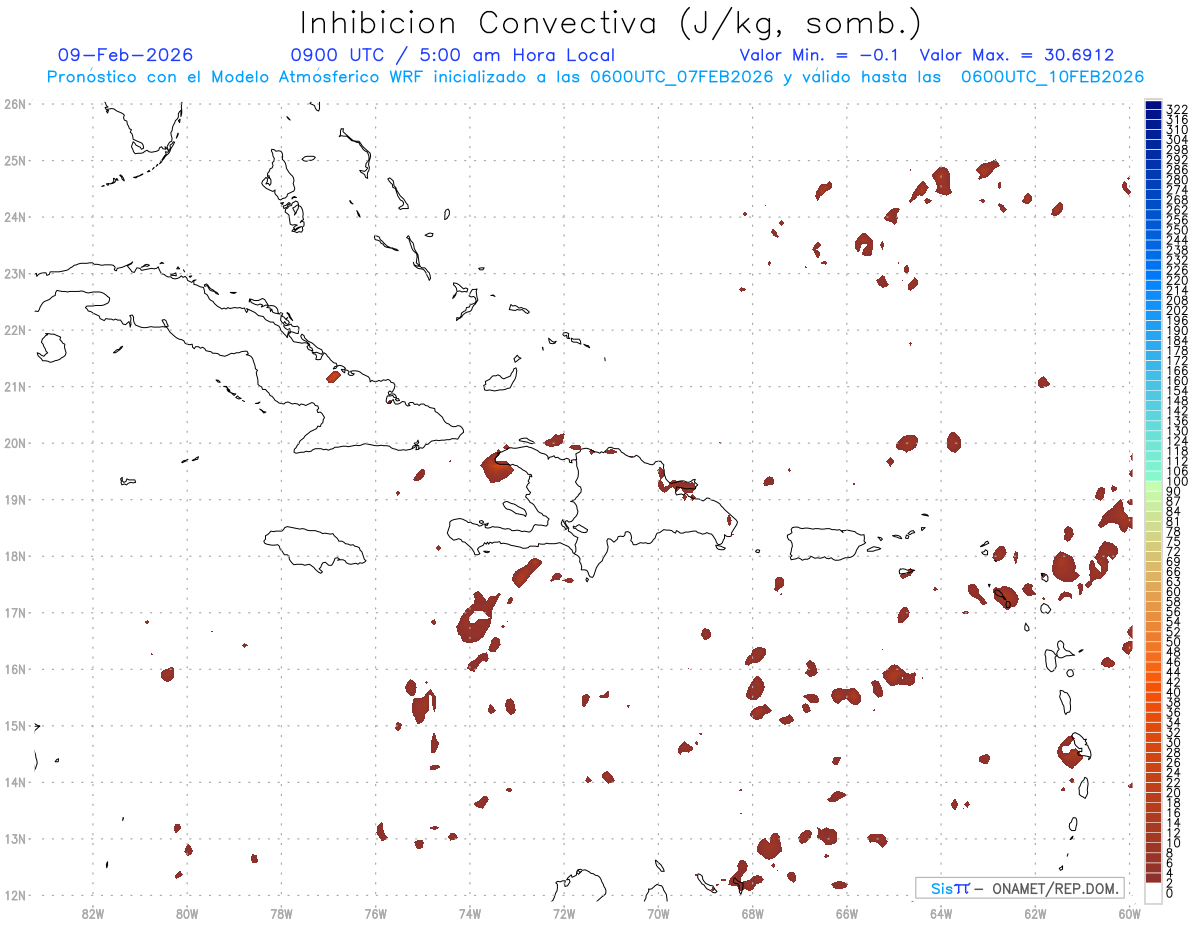1200x927 pixels.
Task: Click the 'ONAMET/REP.DOM.' credit box
Action: click(1019, 888)
